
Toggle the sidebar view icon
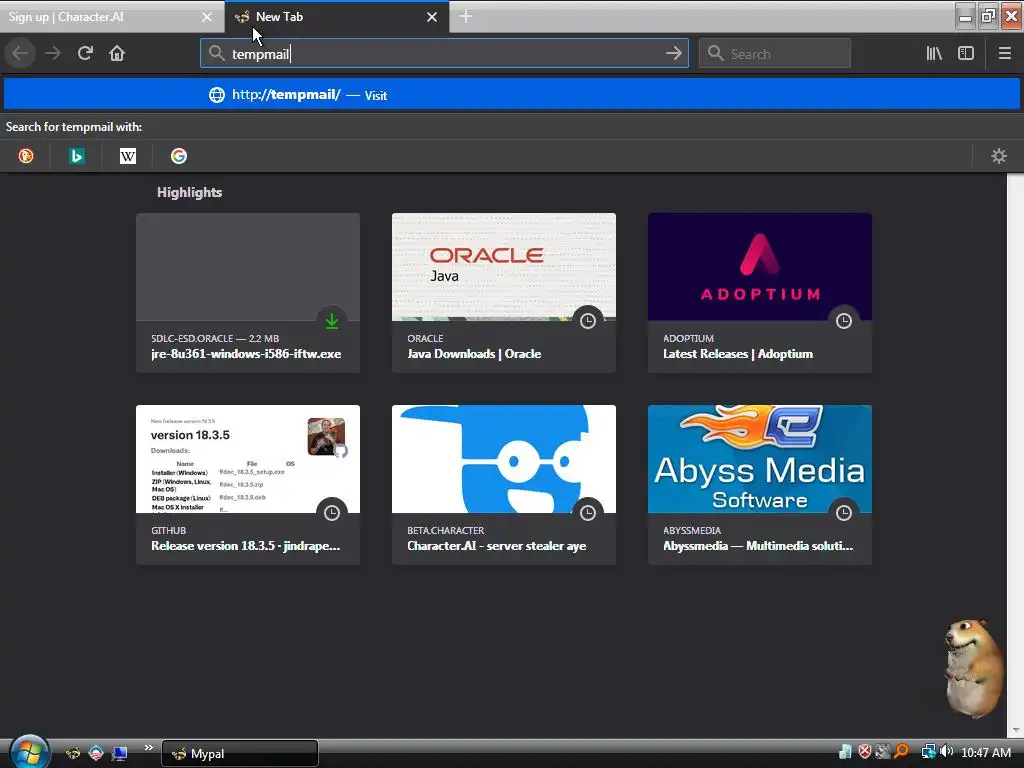[966, 53]
